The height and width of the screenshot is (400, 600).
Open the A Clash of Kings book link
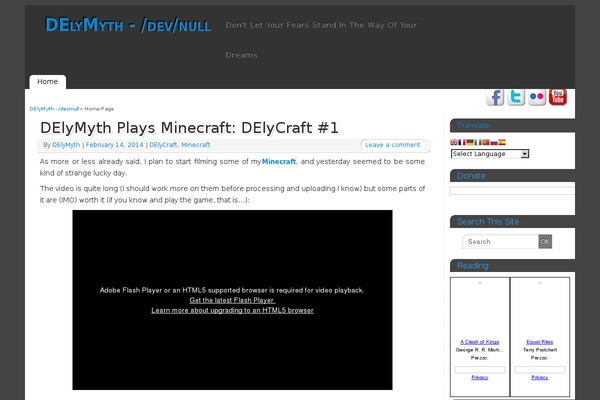[479, 342]
